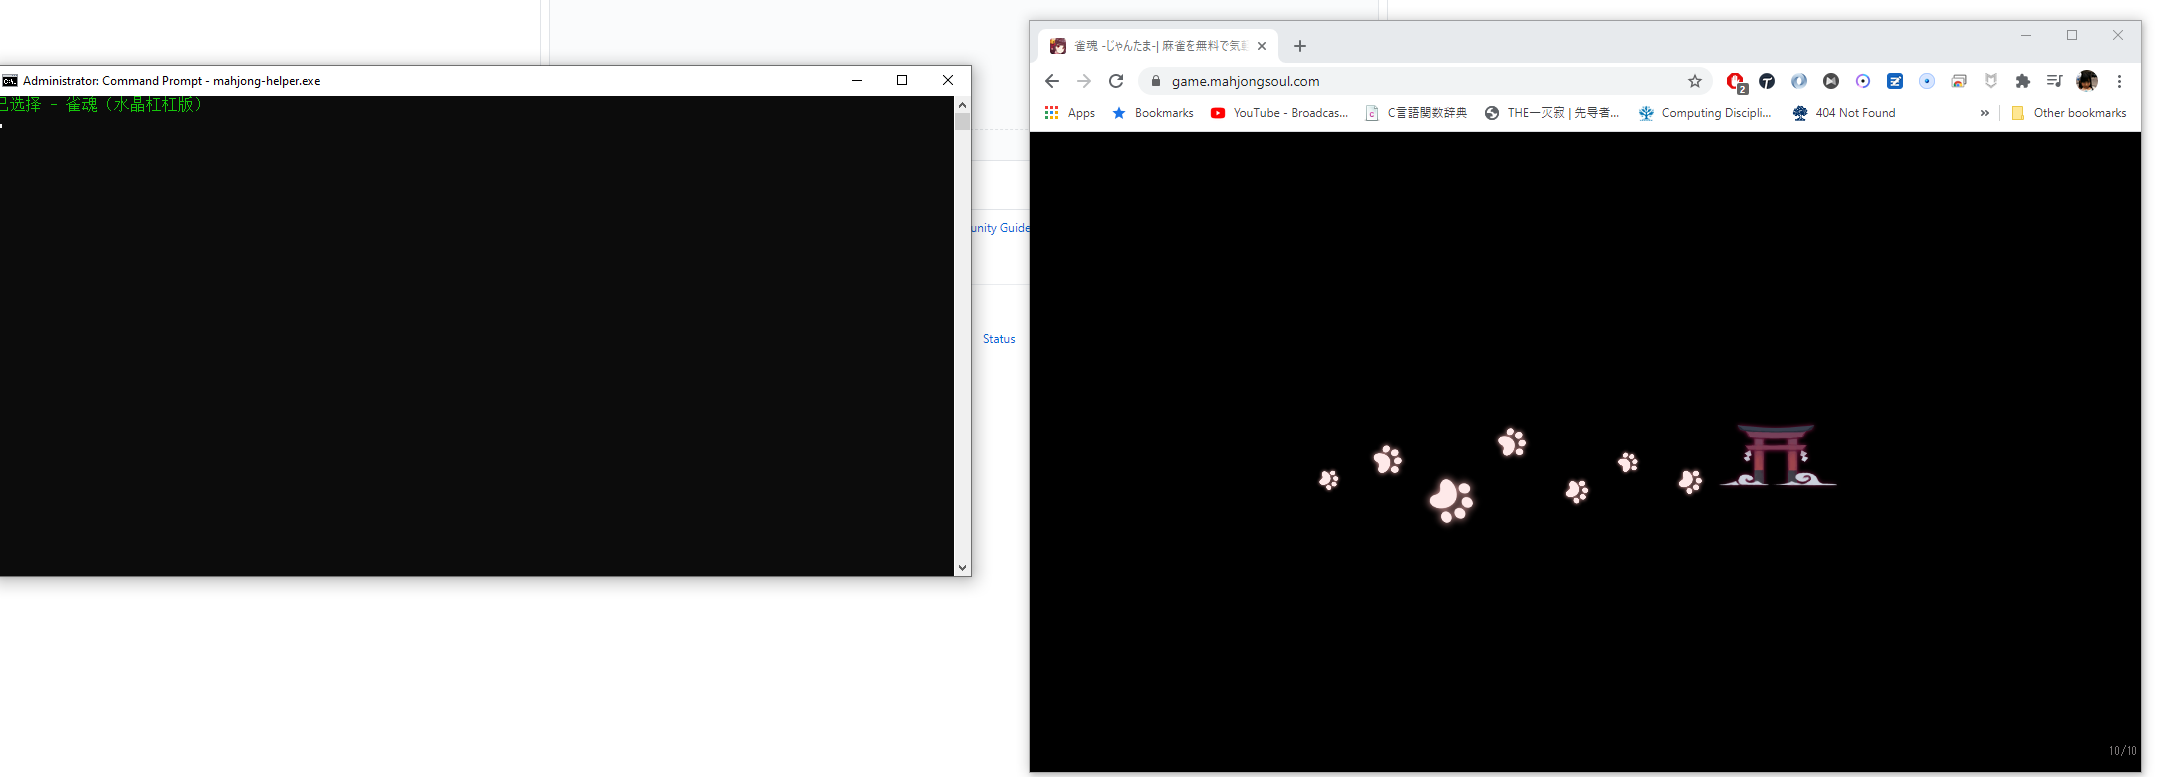Open Chrome profile avatar

(x=2087, y=81)
